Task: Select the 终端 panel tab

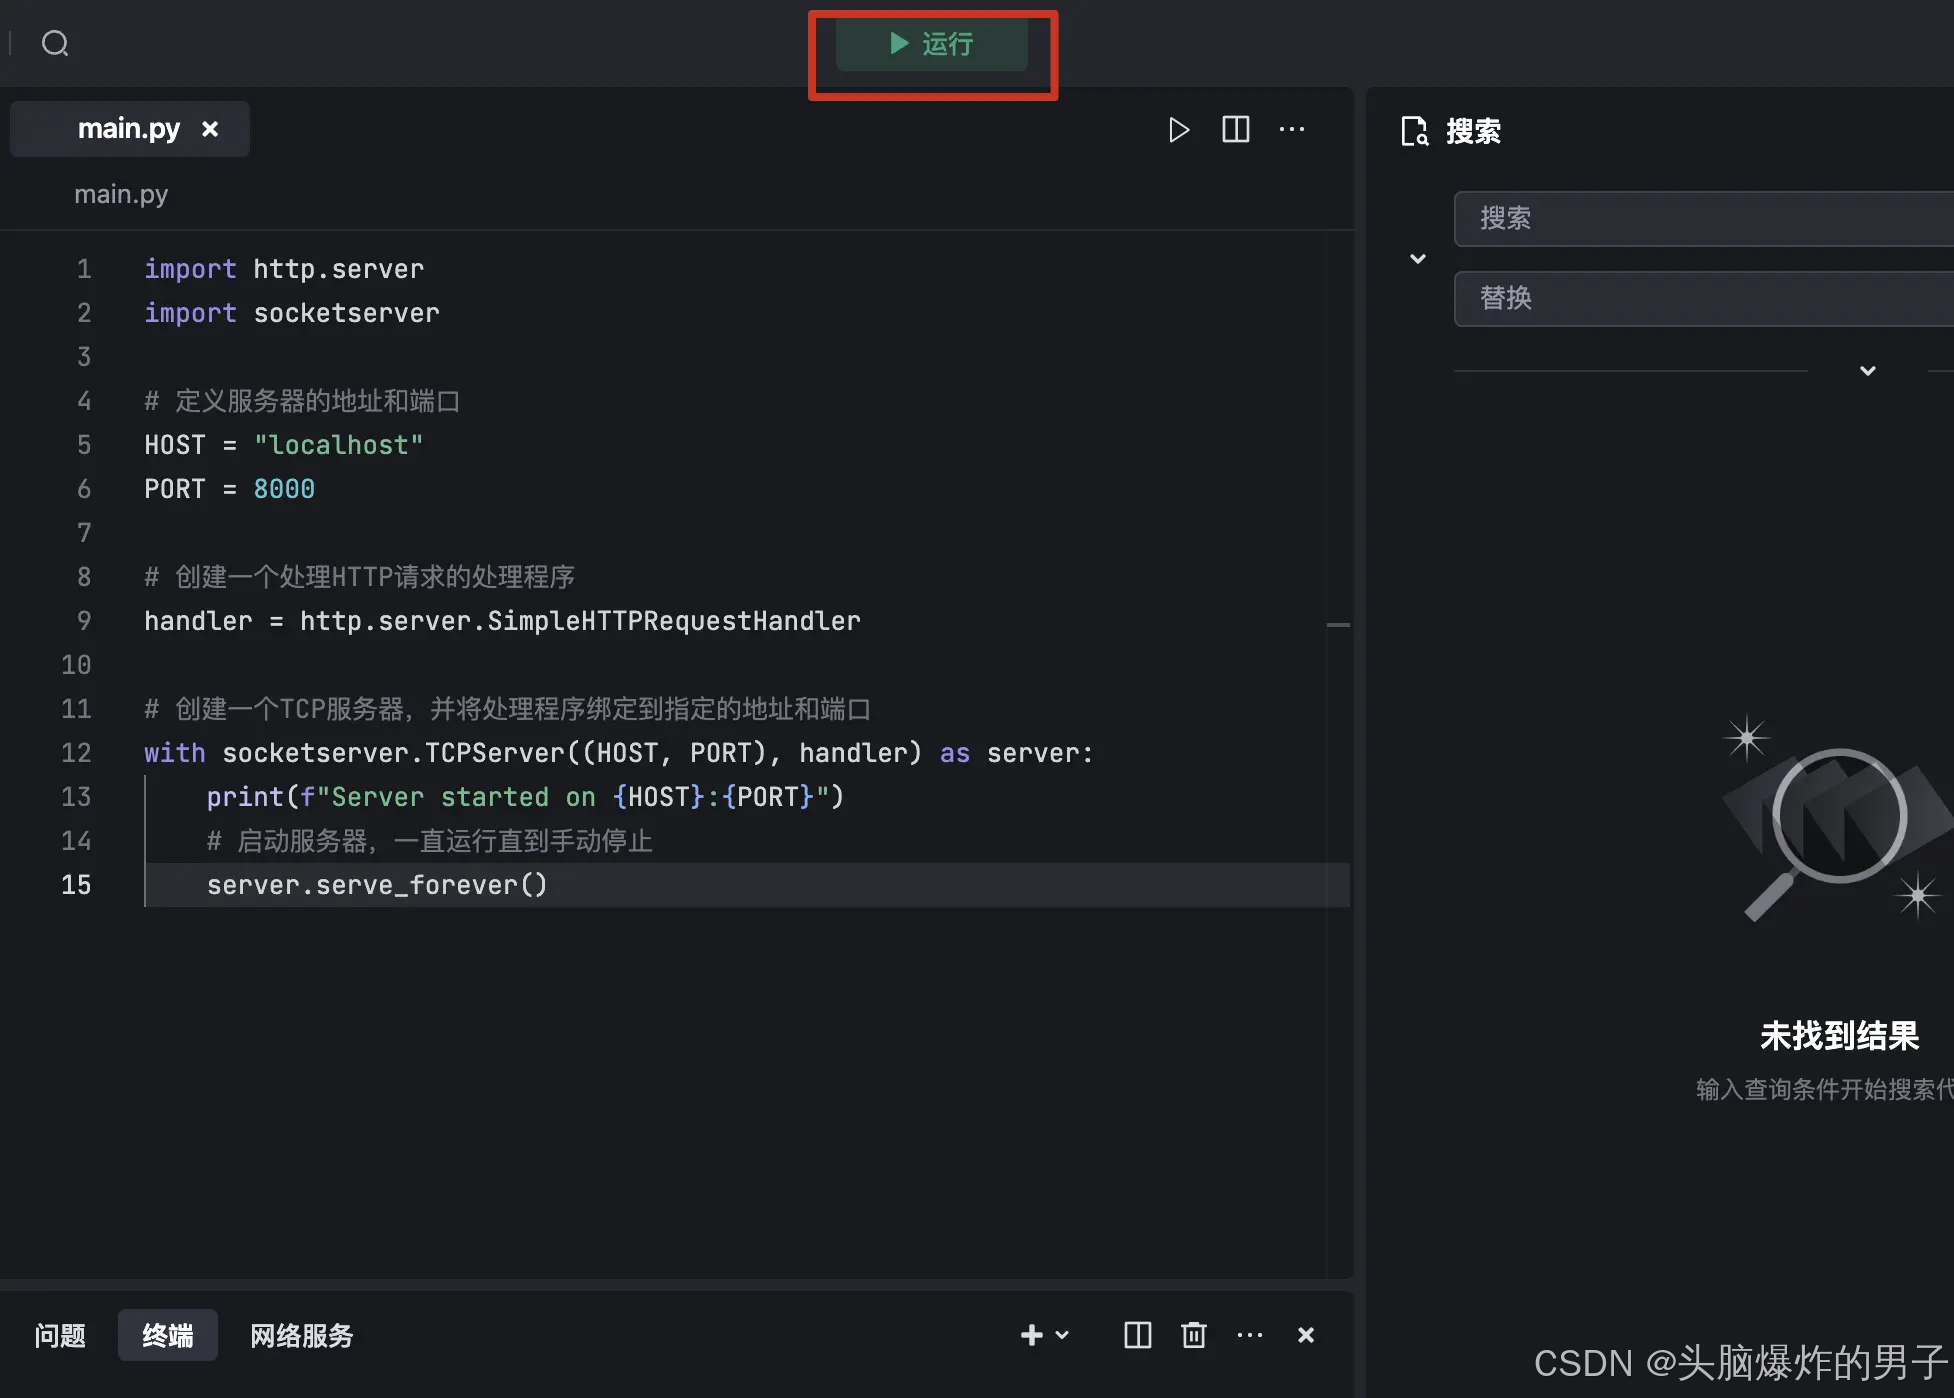Action: (x=167, y=1335)
